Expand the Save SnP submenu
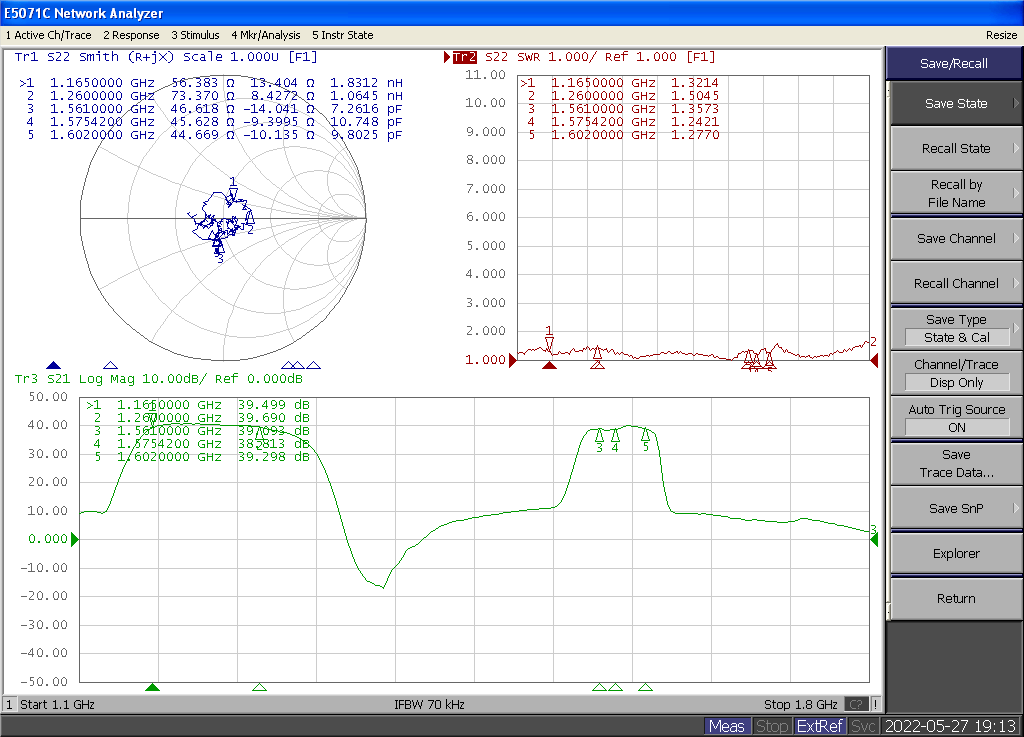Screen dimensions: 1024x737 [957, 509]
